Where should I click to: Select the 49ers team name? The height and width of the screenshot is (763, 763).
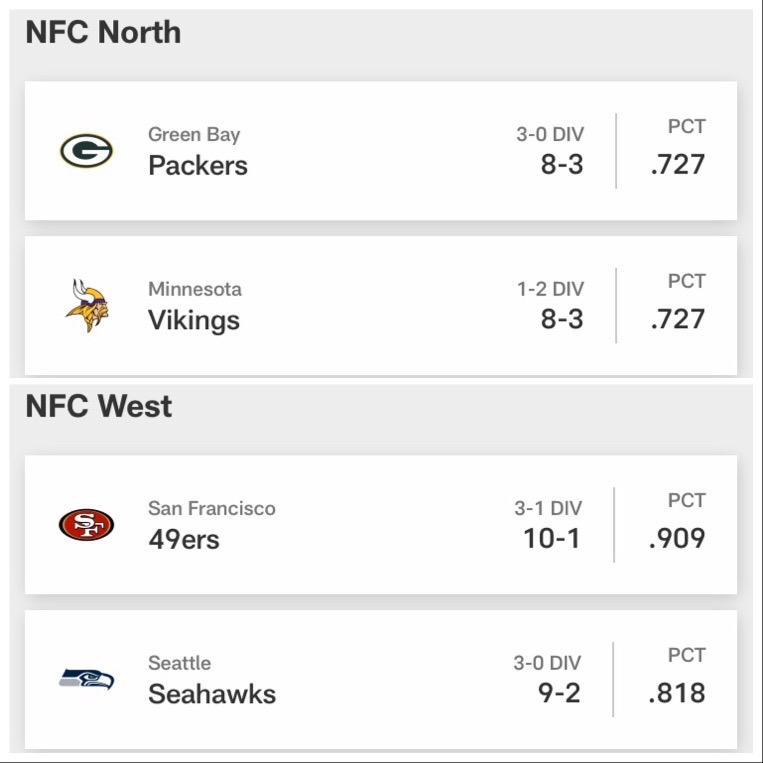point(184,539)
